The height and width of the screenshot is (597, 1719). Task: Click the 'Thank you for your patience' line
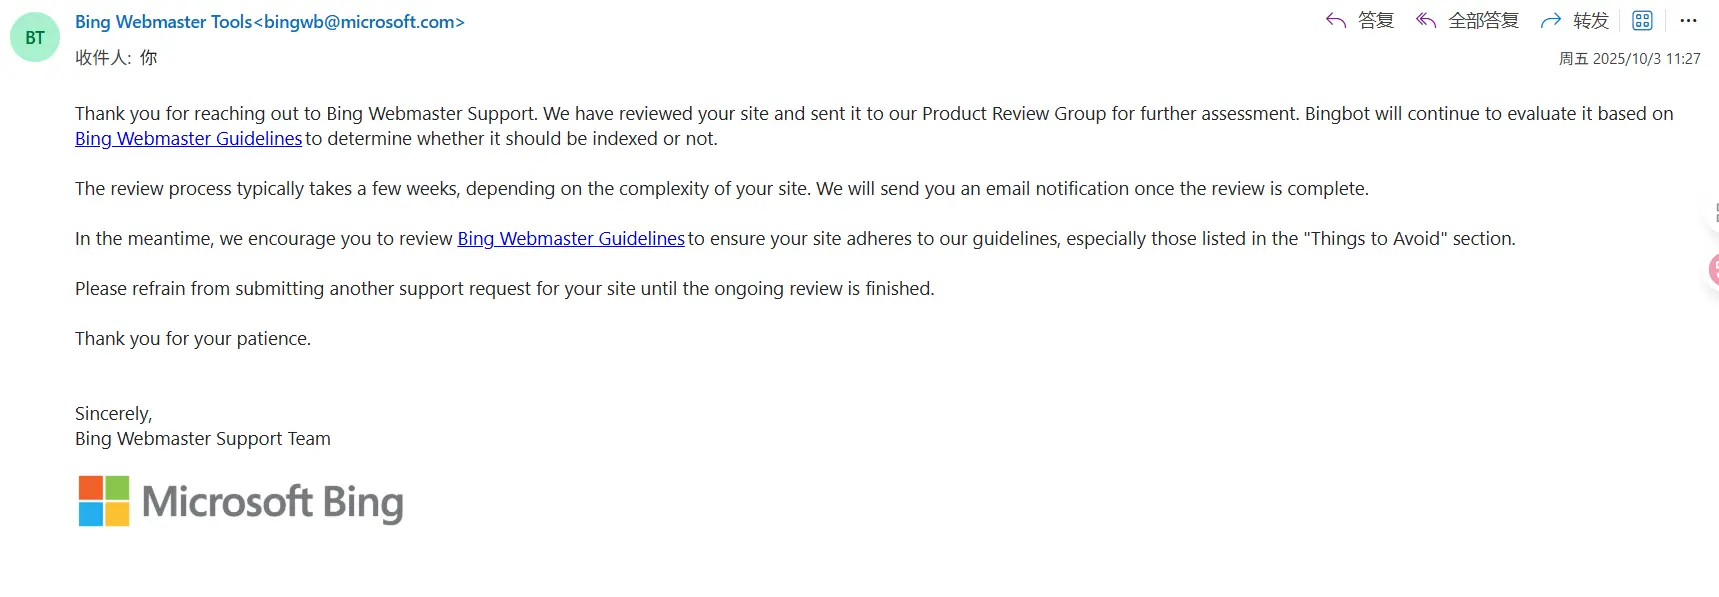(x=193, y=338)
